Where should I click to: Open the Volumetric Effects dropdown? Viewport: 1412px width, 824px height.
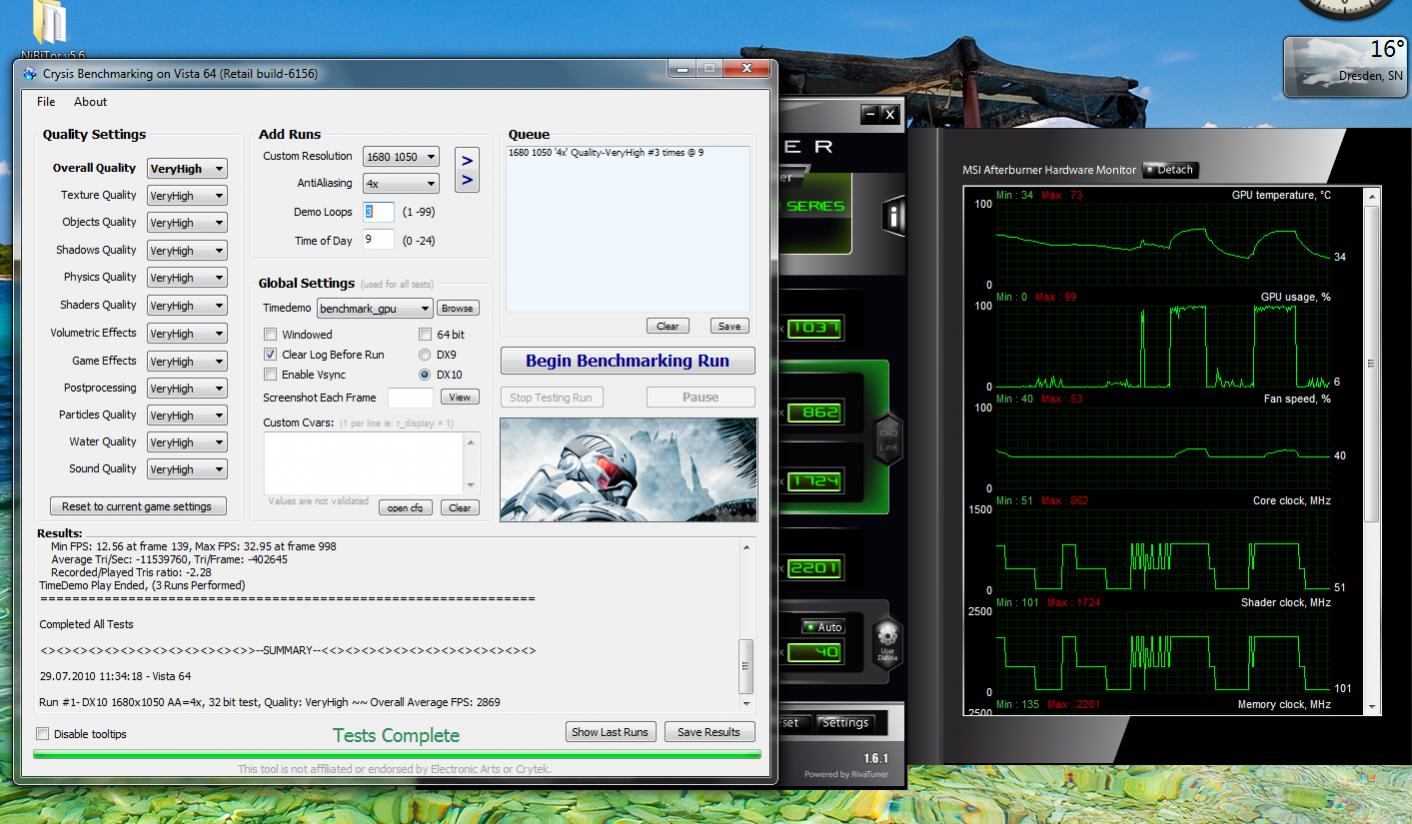187,334
